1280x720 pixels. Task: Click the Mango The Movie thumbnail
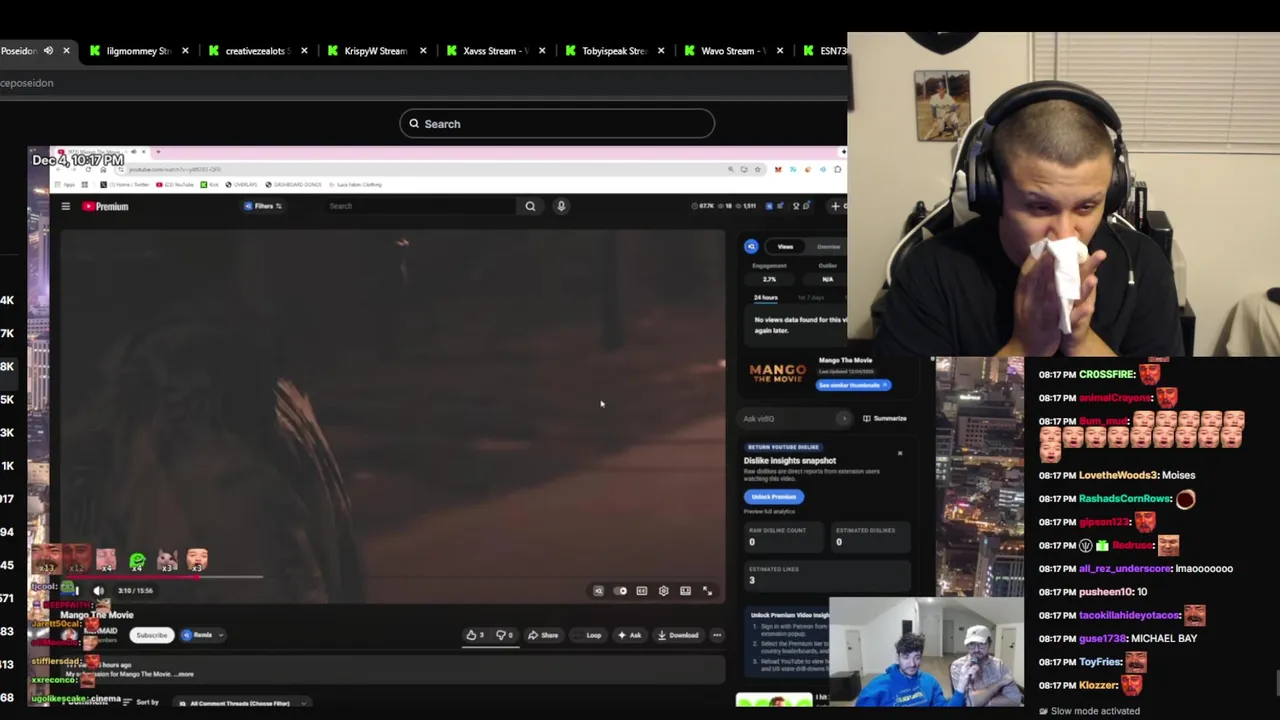pos(778,372)
